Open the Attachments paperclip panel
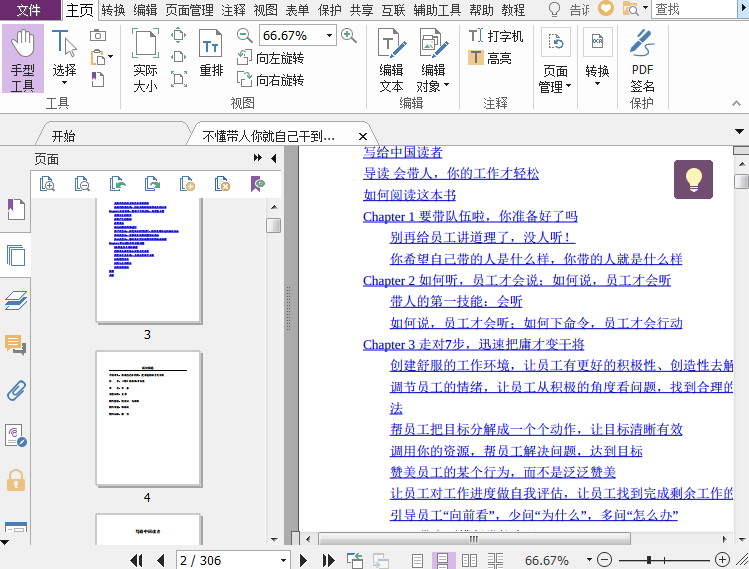Image resolution: width=749 pixels, height=569 pixels. 16,390
